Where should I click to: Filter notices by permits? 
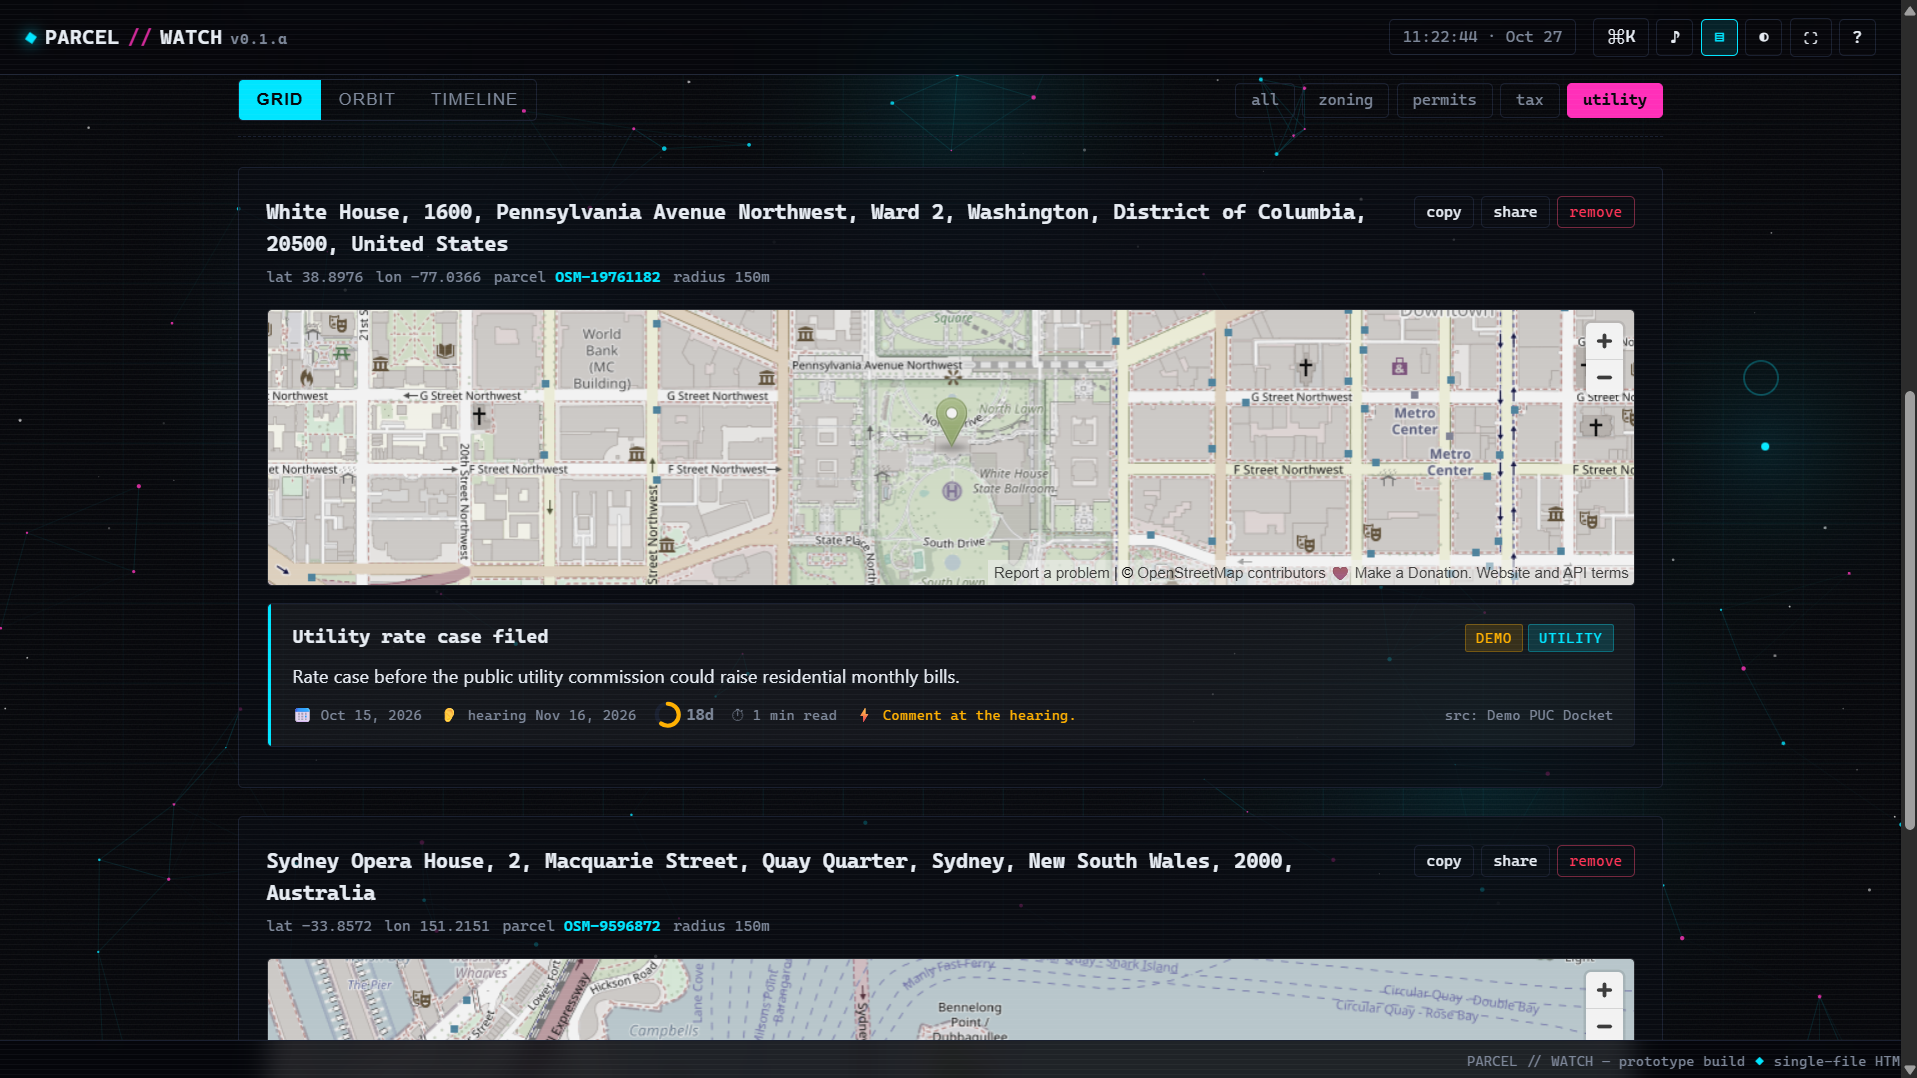coord(1444,100)
